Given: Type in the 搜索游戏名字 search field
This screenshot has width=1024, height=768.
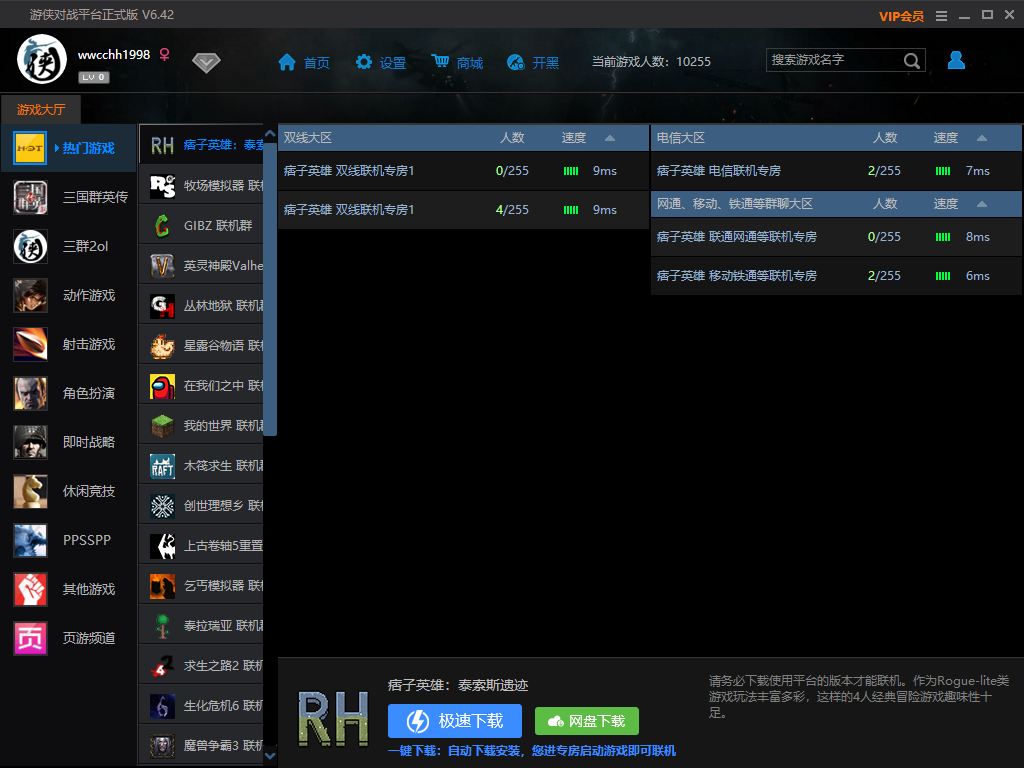Looking at the screenshot, I should pyautogui.click(x=833, y=61).
